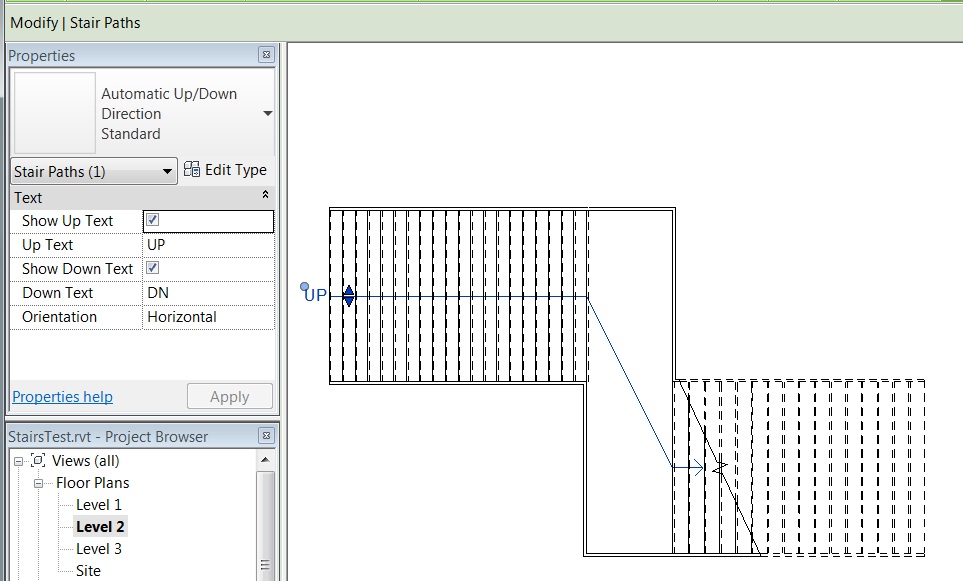Open the stair path type selector dropdown

268,113
